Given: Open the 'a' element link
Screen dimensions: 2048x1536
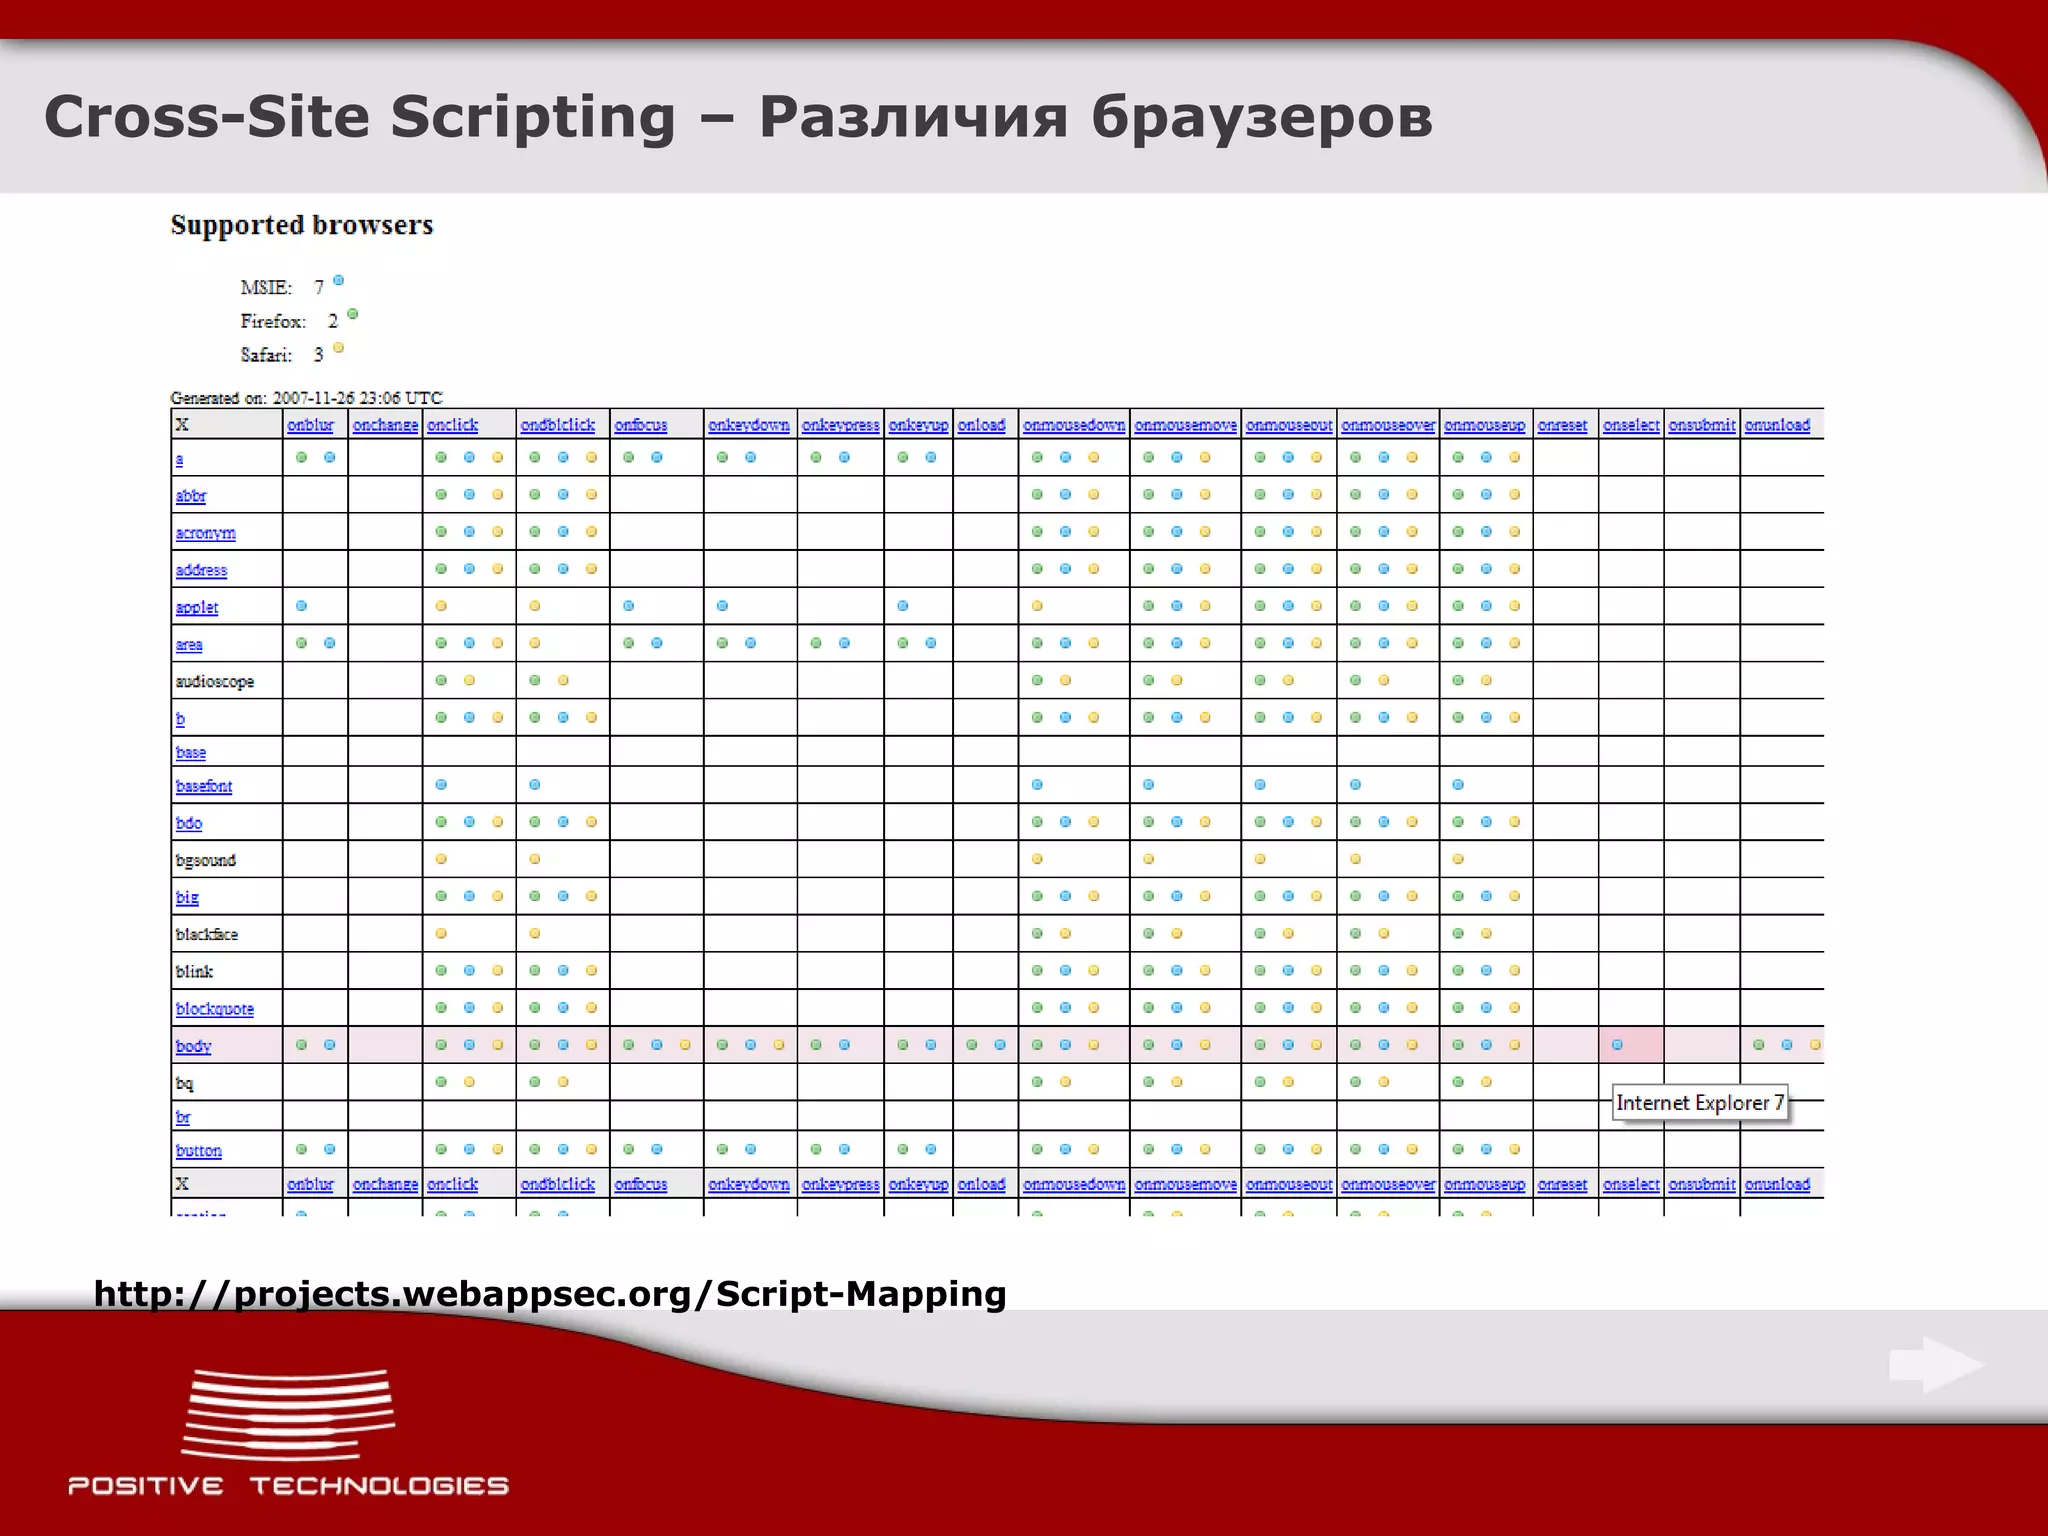Looking at the screenshot, I should pos(180,459).
